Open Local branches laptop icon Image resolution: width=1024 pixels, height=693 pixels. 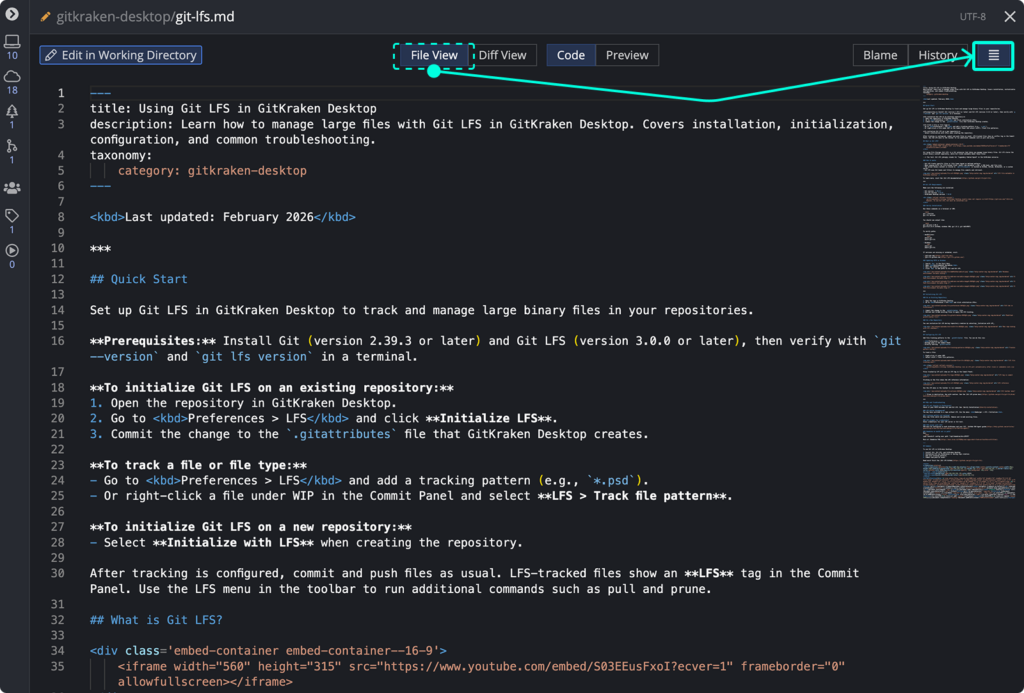[12, 42]
